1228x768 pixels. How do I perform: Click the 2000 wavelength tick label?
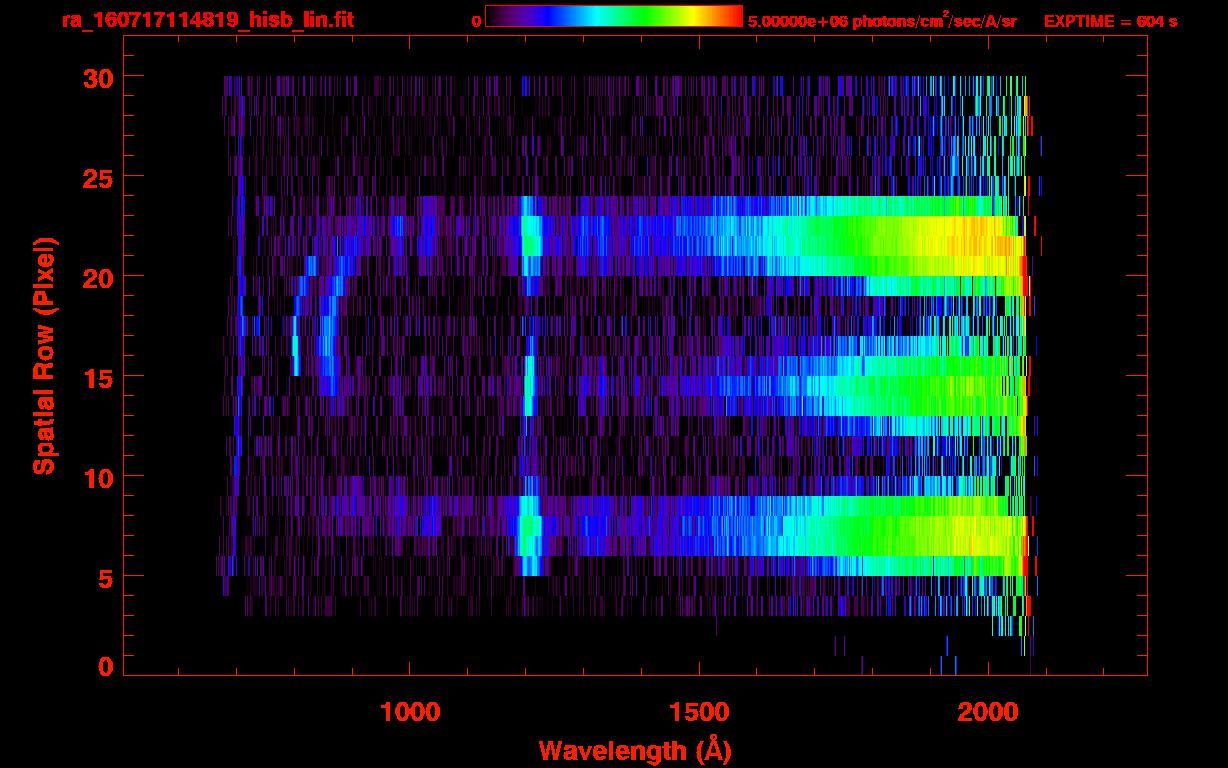coord(987,712)
